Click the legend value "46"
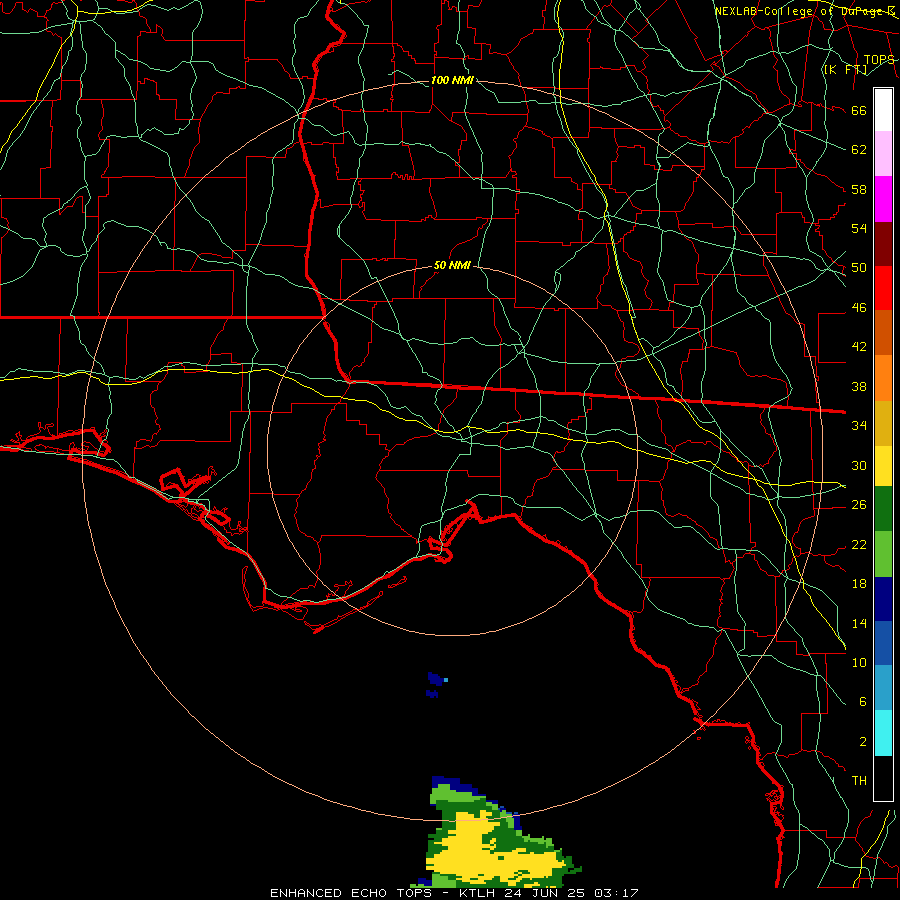This screenshot has width=900, height=900. tap(859, 308)
